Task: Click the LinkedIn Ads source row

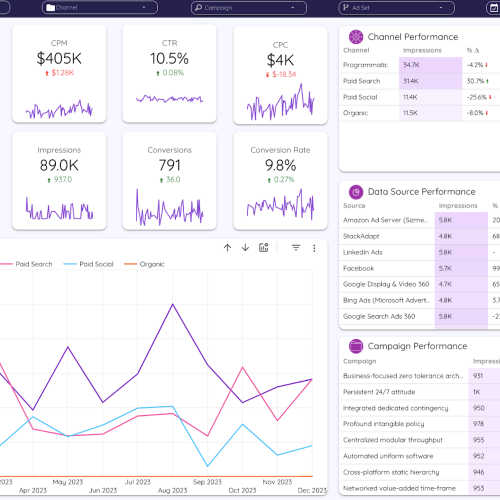Action: [x=419, y=252]
